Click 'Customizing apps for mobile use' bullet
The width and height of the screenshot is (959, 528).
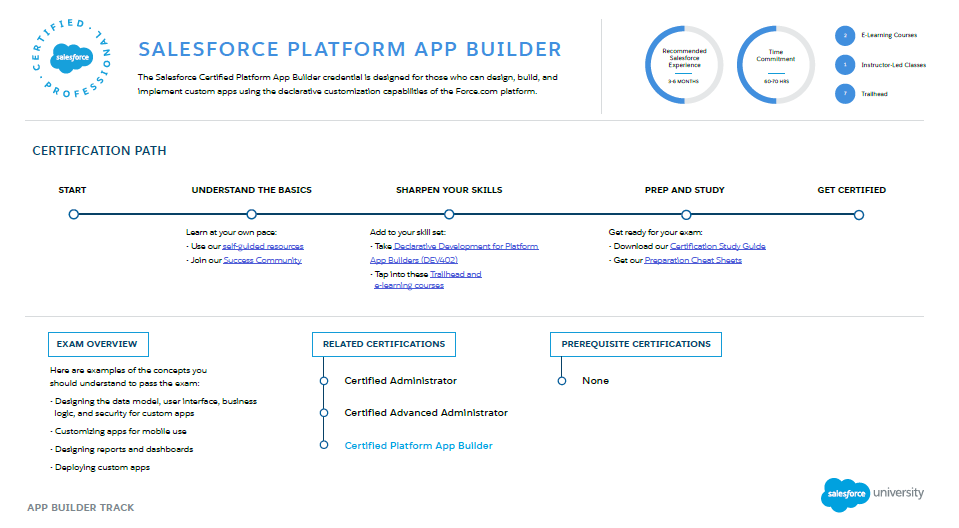coord(118,431)
